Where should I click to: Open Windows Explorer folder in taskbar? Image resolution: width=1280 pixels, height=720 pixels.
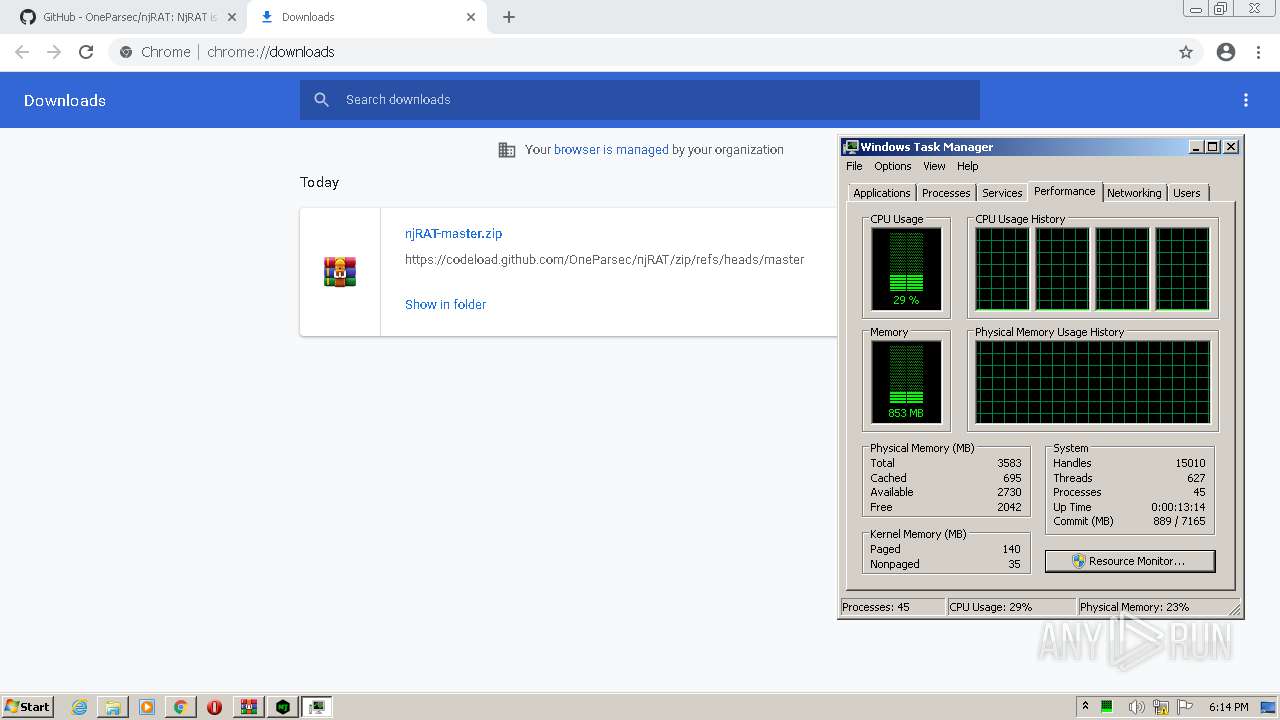point(113,707)
